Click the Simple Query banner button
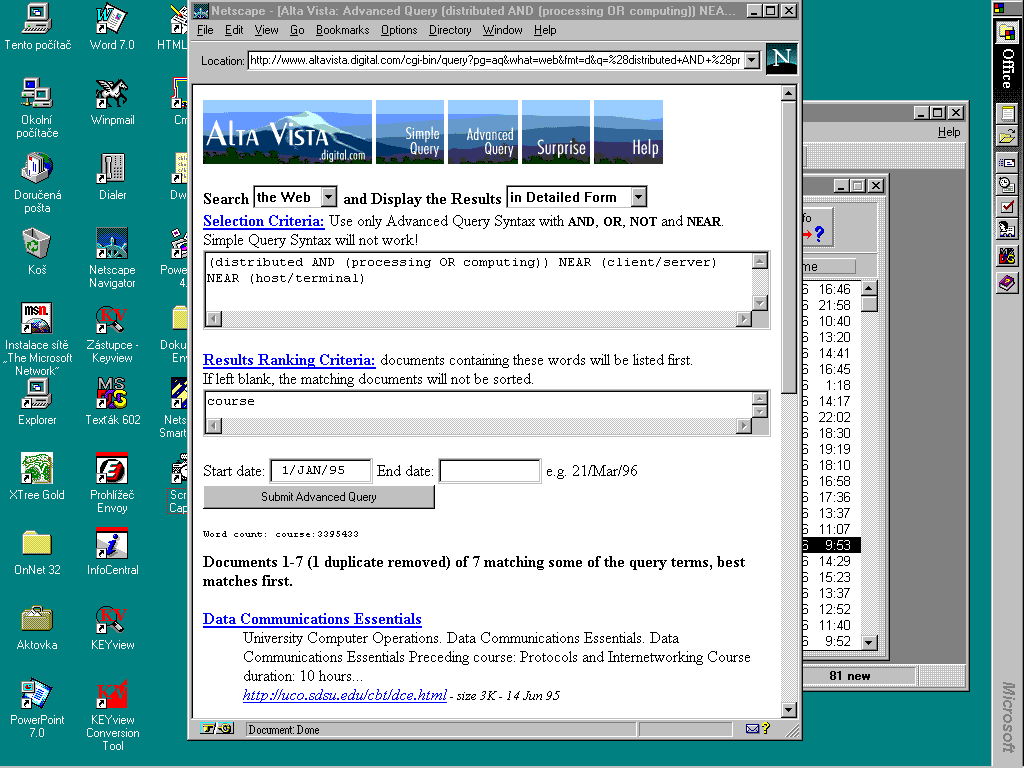 pos(410,132)
